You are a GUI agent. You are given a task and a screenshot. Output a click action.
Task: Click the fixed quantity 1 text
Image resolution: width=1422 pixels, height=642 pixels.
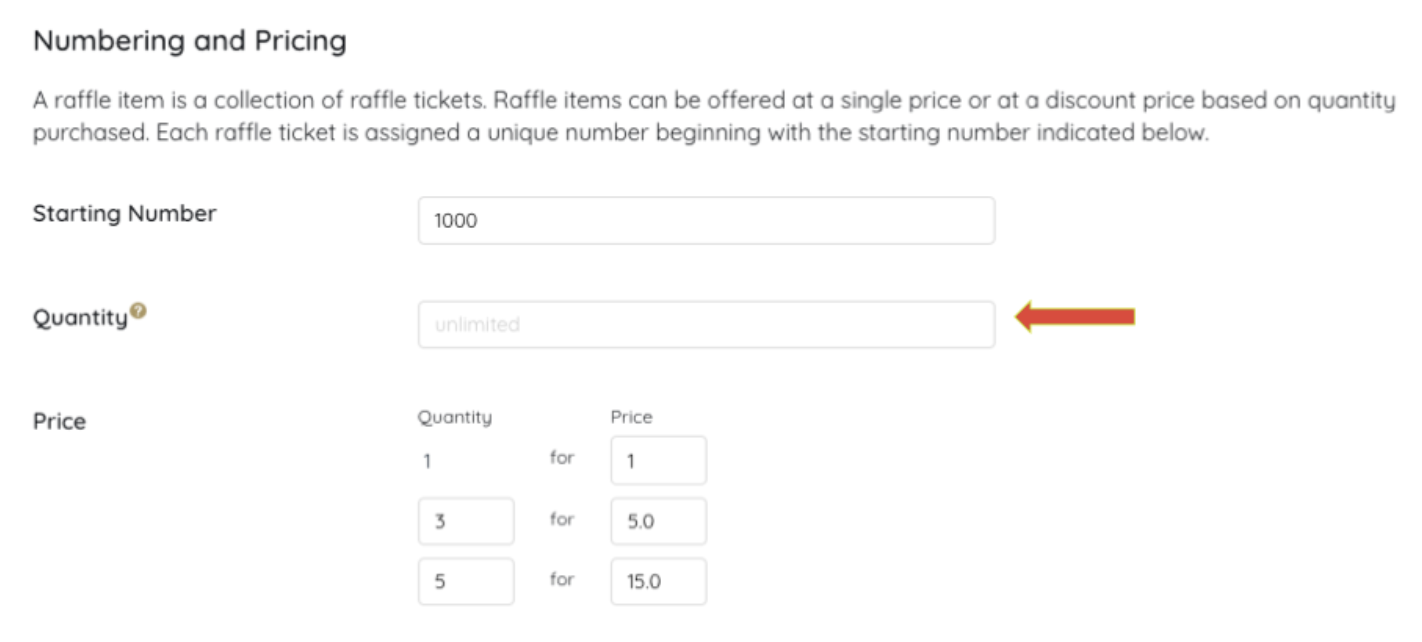(x=425, y=462)
